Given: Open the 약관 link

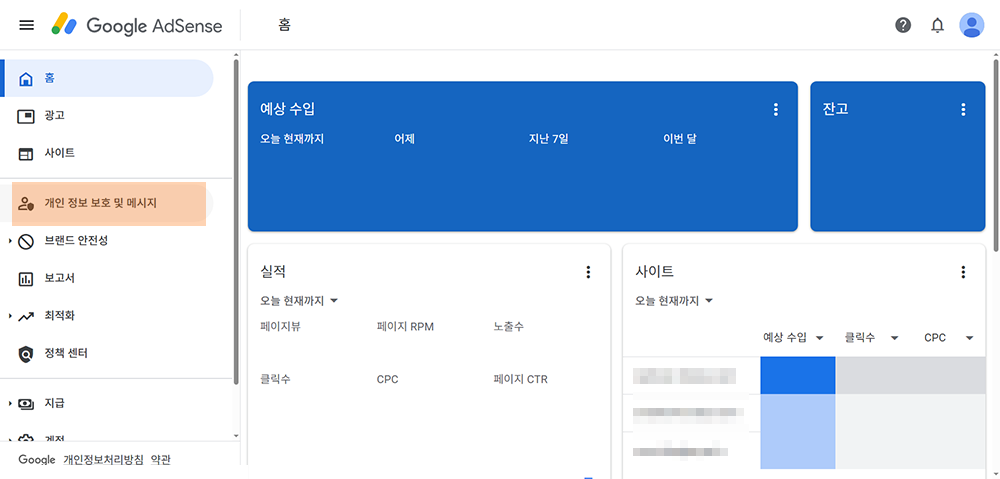Looking at the screenshot, I should 161,460.
